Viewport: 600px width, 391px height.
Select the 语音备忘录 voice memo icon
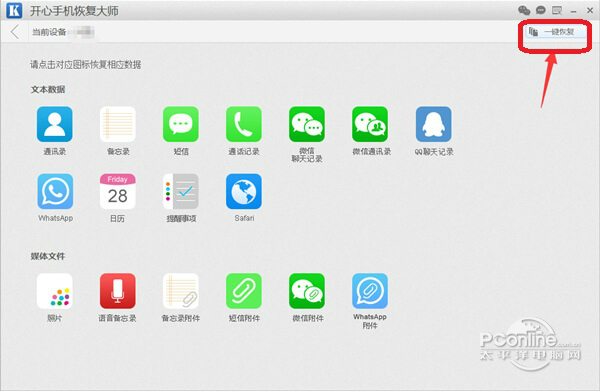[117, 291]
